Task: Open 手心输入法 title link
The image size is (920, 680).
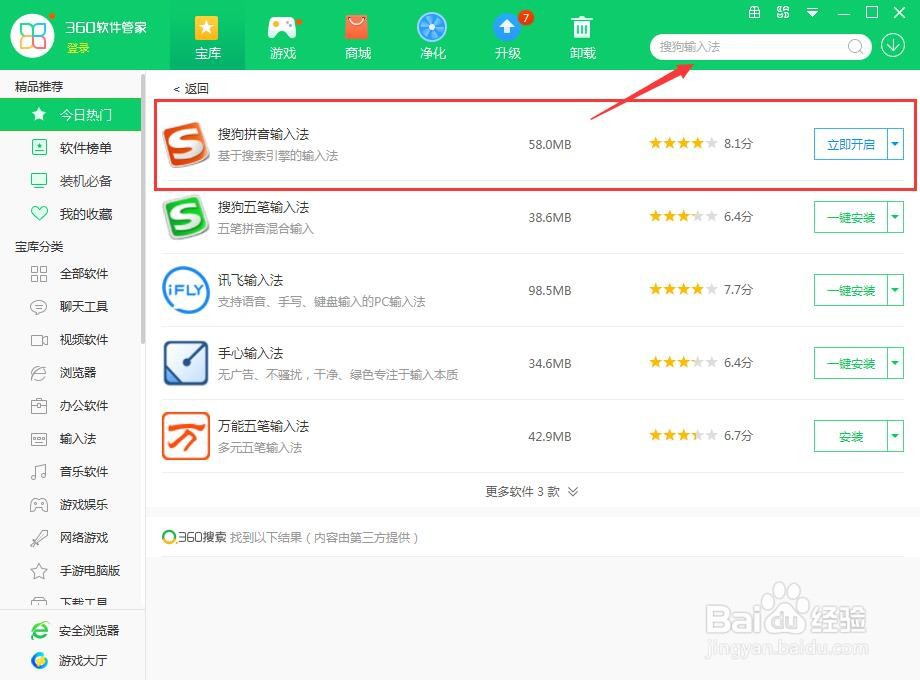Action: (x=251, y=353)
